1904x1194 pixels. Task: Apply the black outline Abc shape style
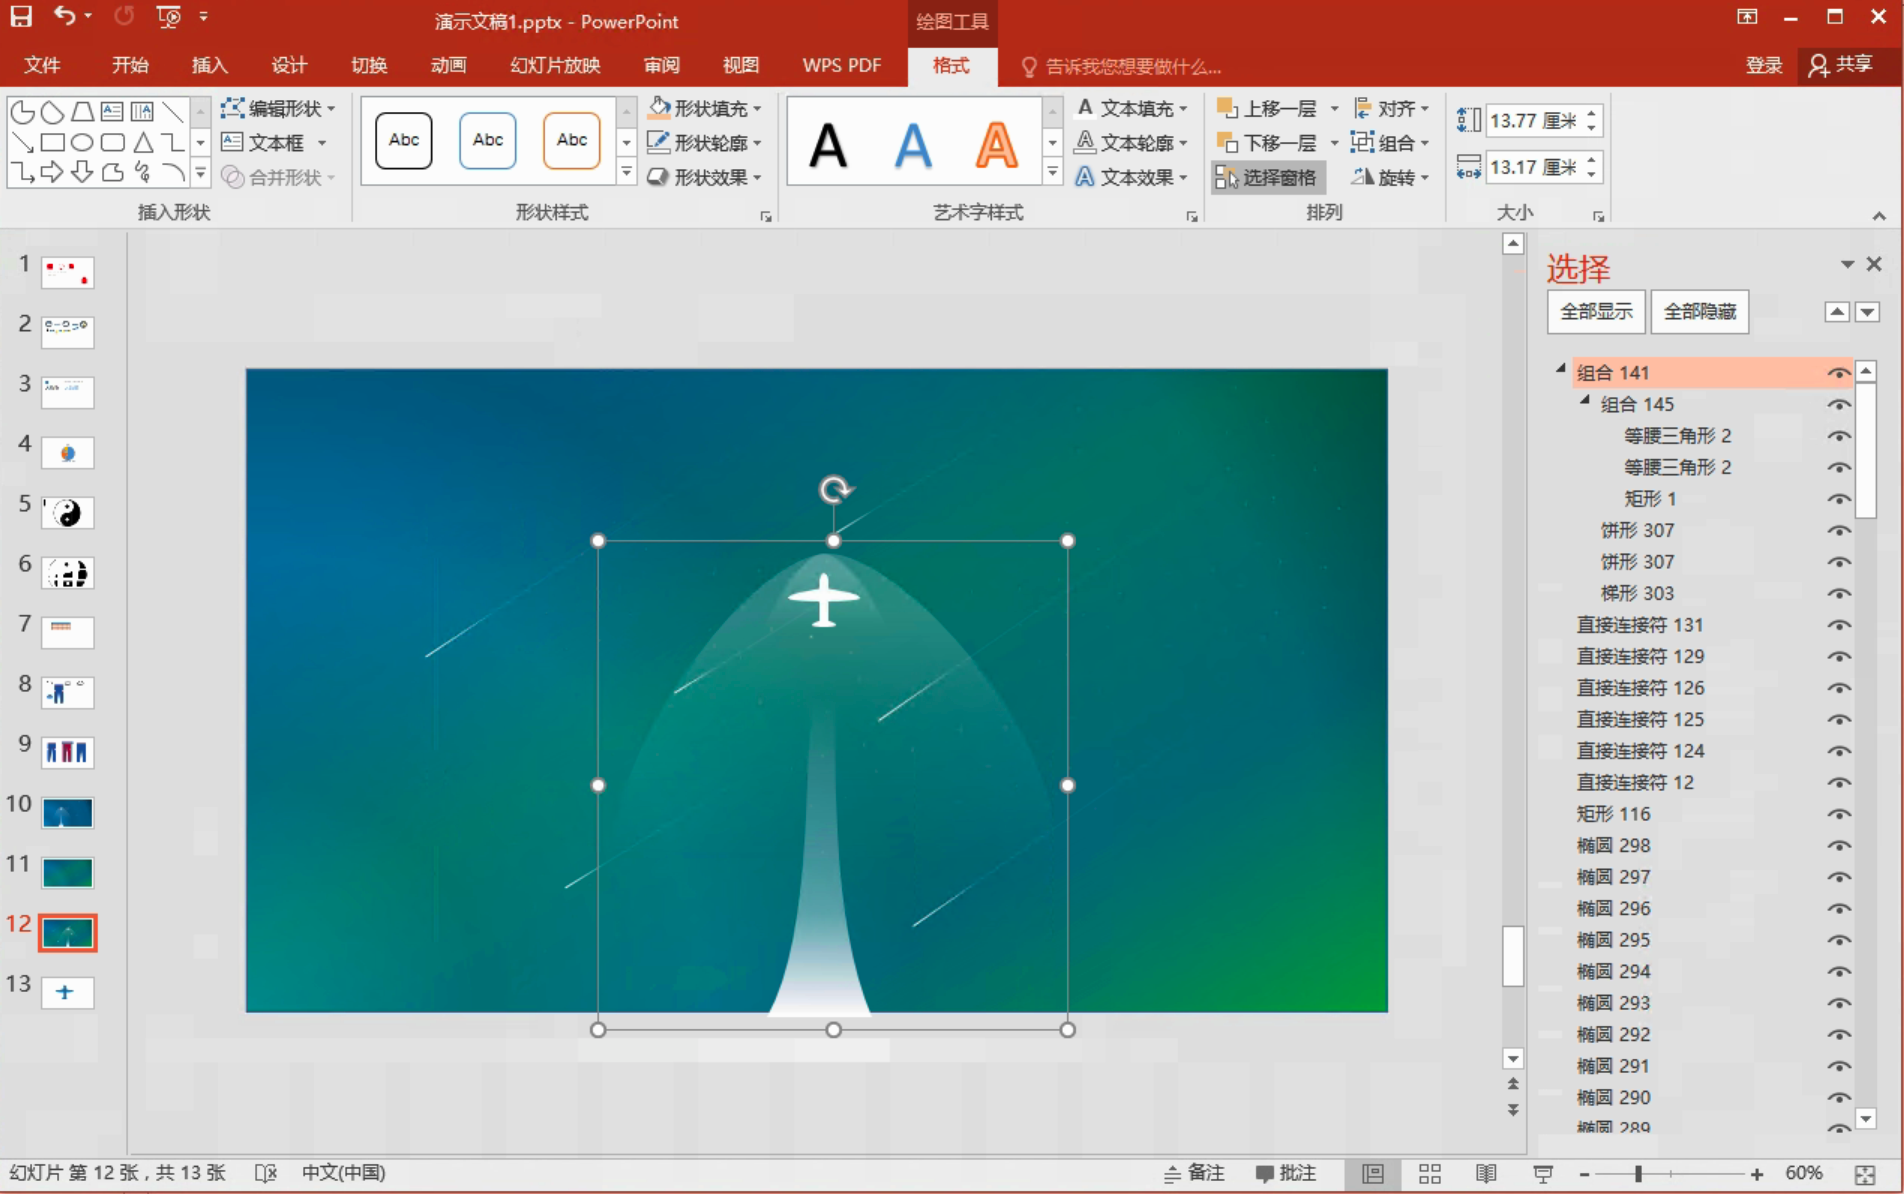pyautogui.click(x=404, y=141)
